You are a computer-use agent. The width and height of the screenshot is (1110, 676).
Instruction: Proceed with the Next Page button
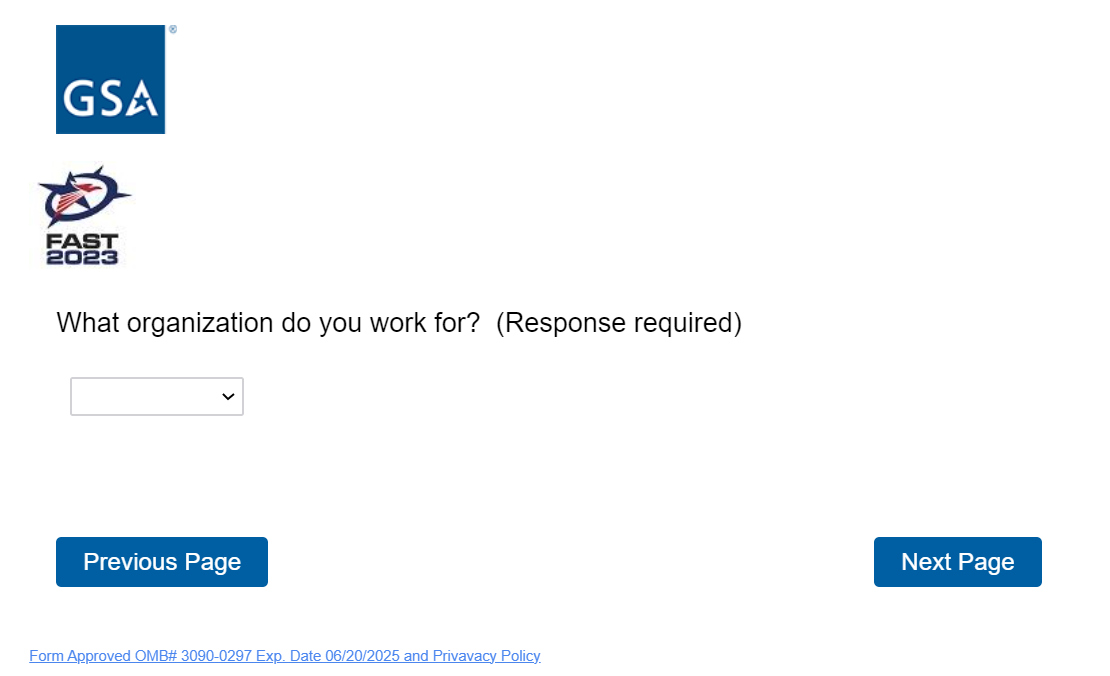pos(957,562)
